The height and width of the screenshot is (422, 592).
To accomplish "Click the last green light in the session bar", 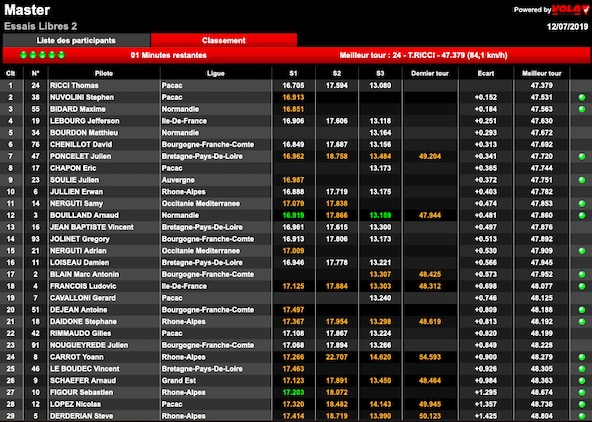I will pyautogui.click(x=61, y=55).
